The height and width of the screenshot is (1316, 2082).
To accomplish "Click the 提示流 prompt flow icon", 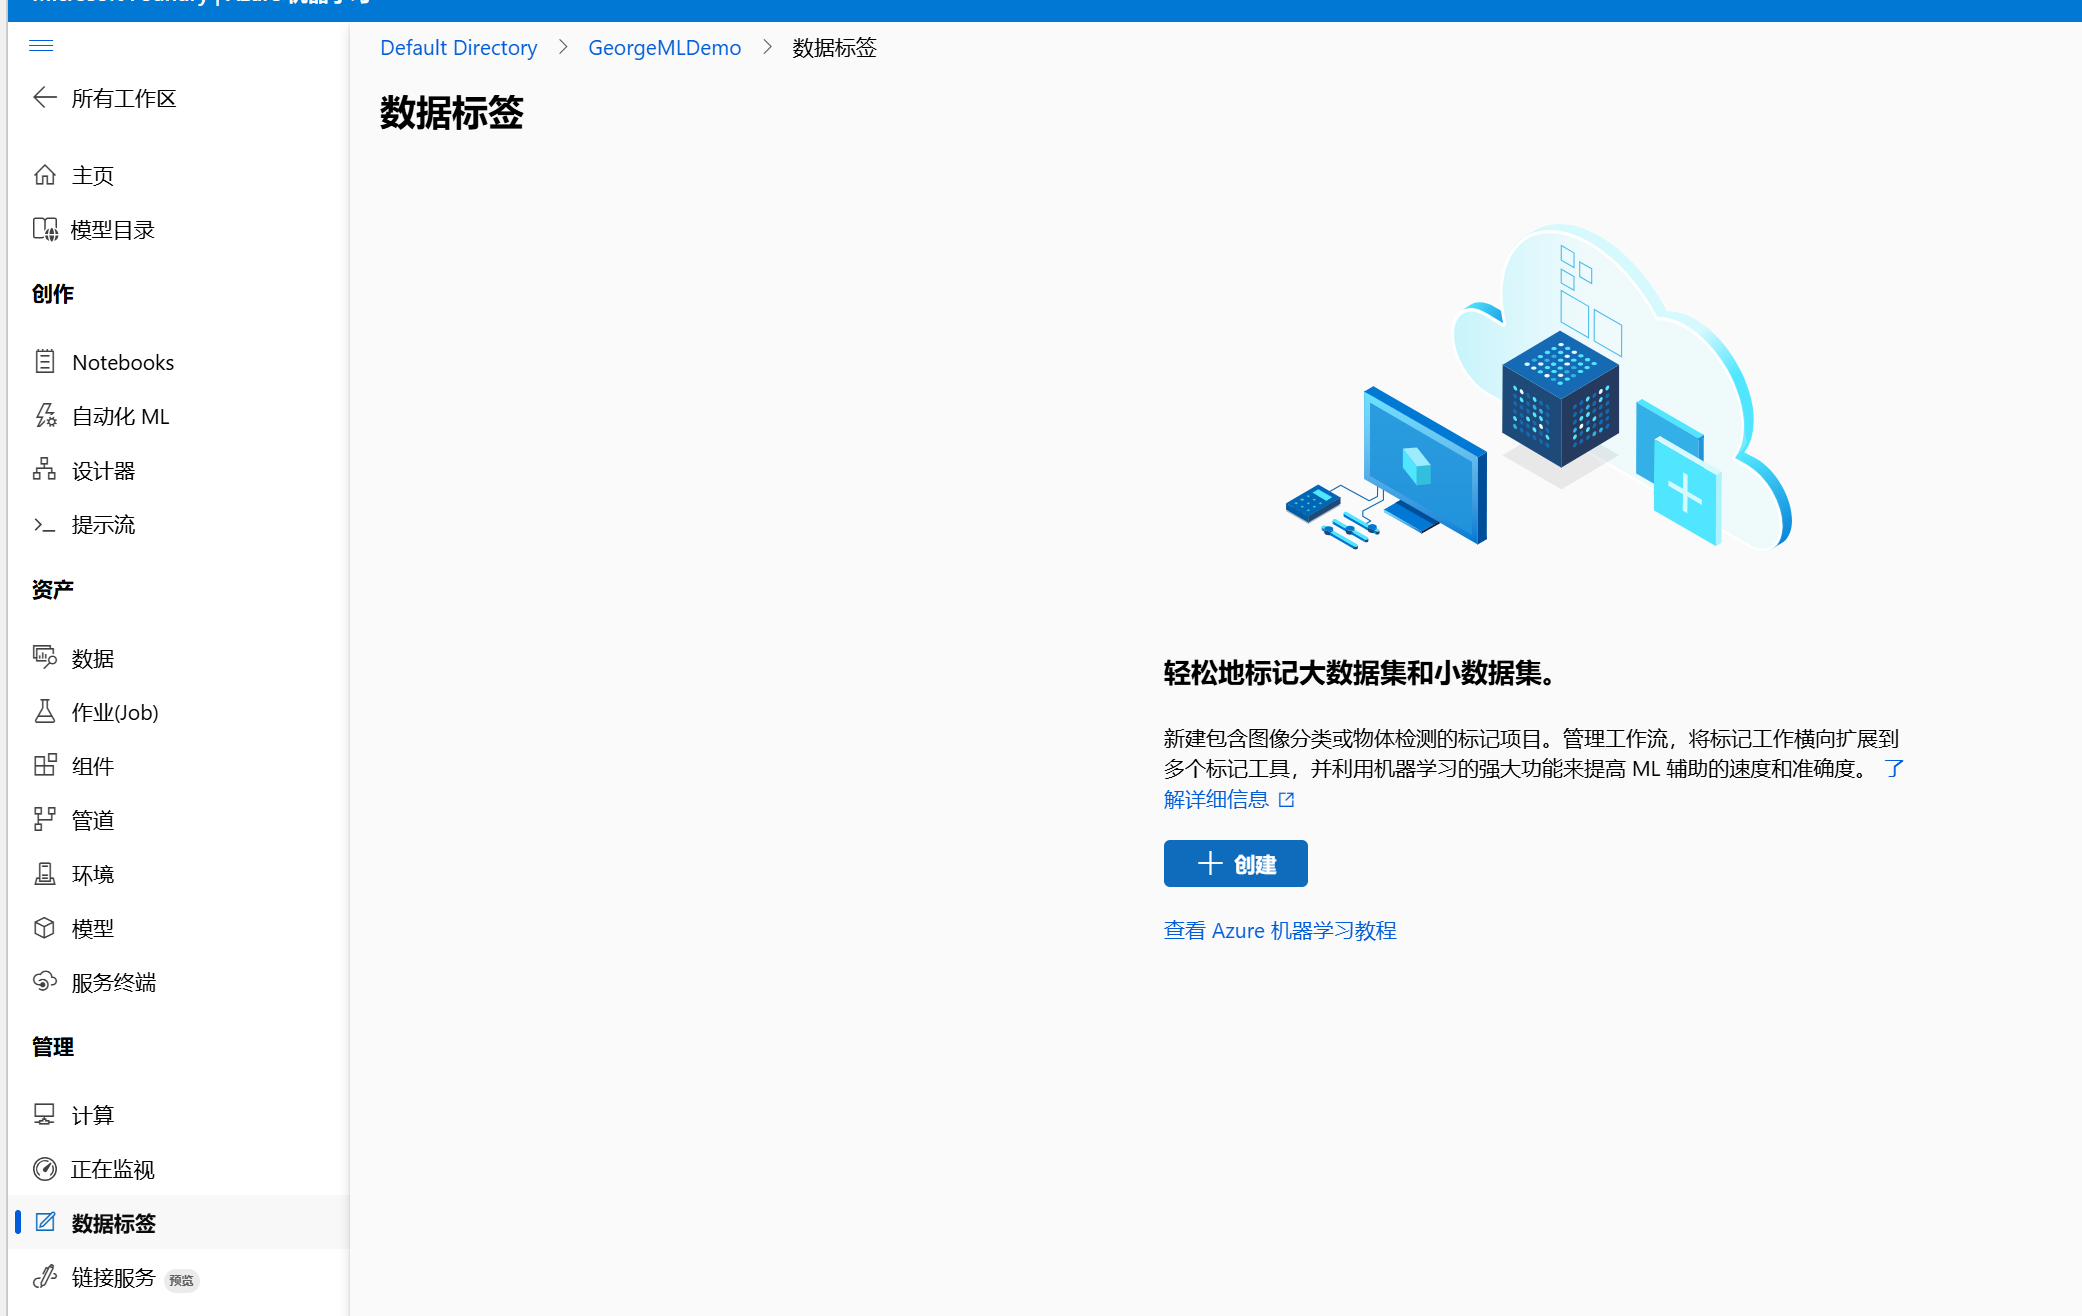I will [x=44, y=524].
